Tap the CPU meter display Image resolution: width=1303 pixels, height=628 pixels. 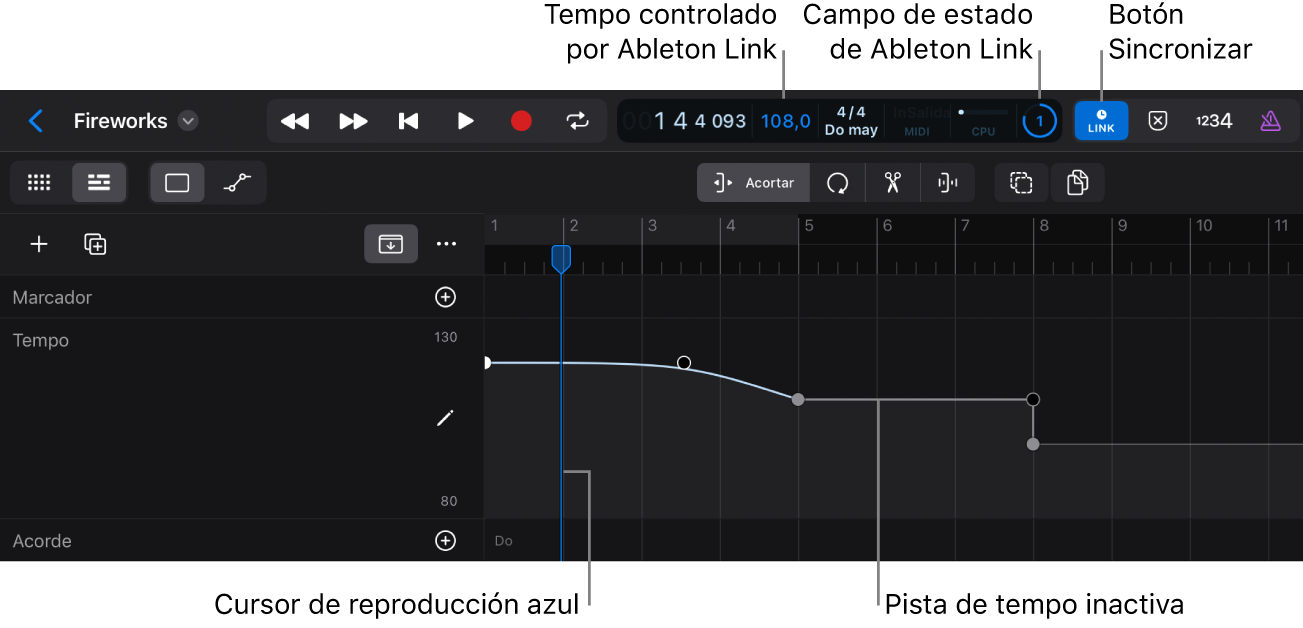983,121
